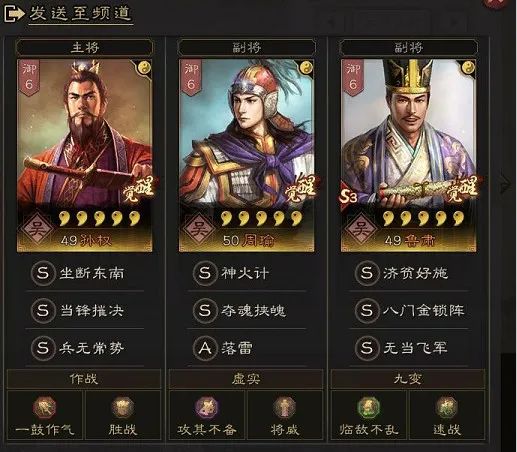Click the 发送至频道 link text
The height and width of the screenshot is (452, 517).
80,13
